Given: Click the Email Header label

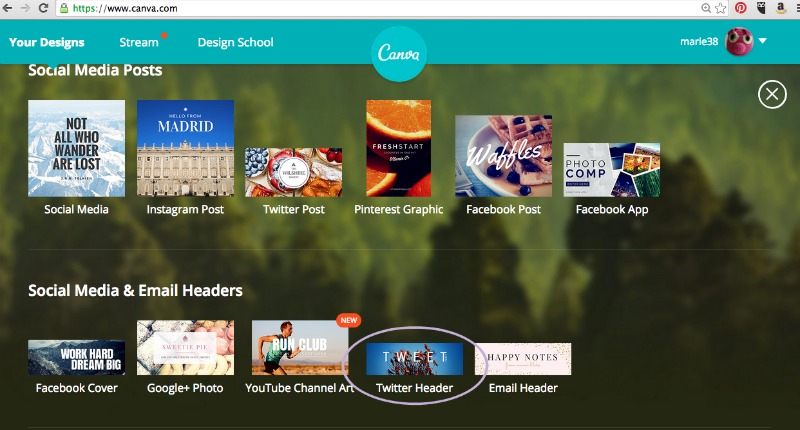Looking at the screenshot, I should click(523, 388).
